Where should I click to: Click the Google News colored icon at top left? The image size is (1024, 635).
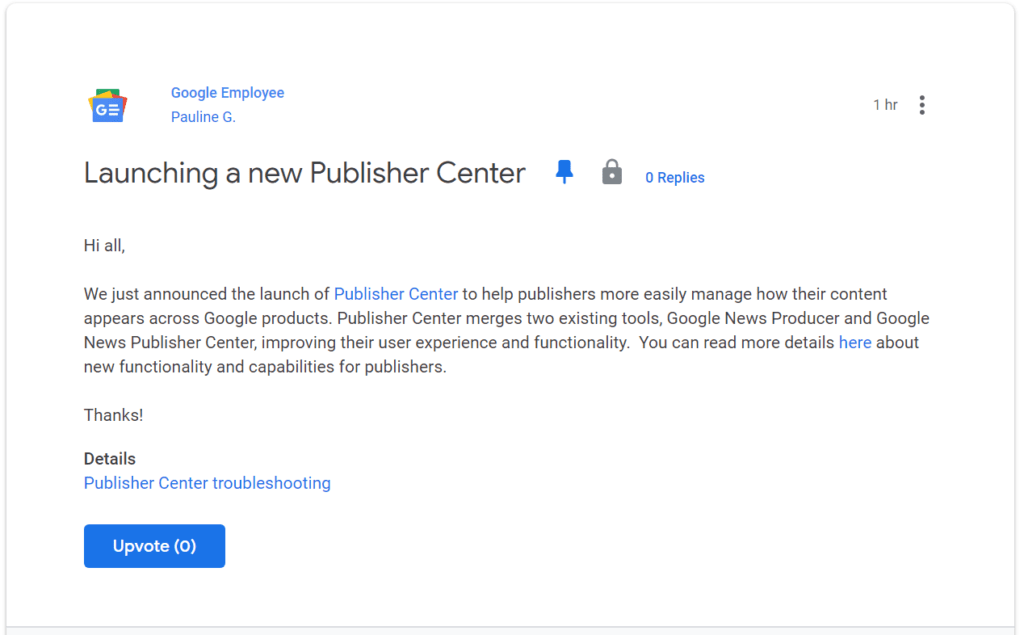(107, 104)
